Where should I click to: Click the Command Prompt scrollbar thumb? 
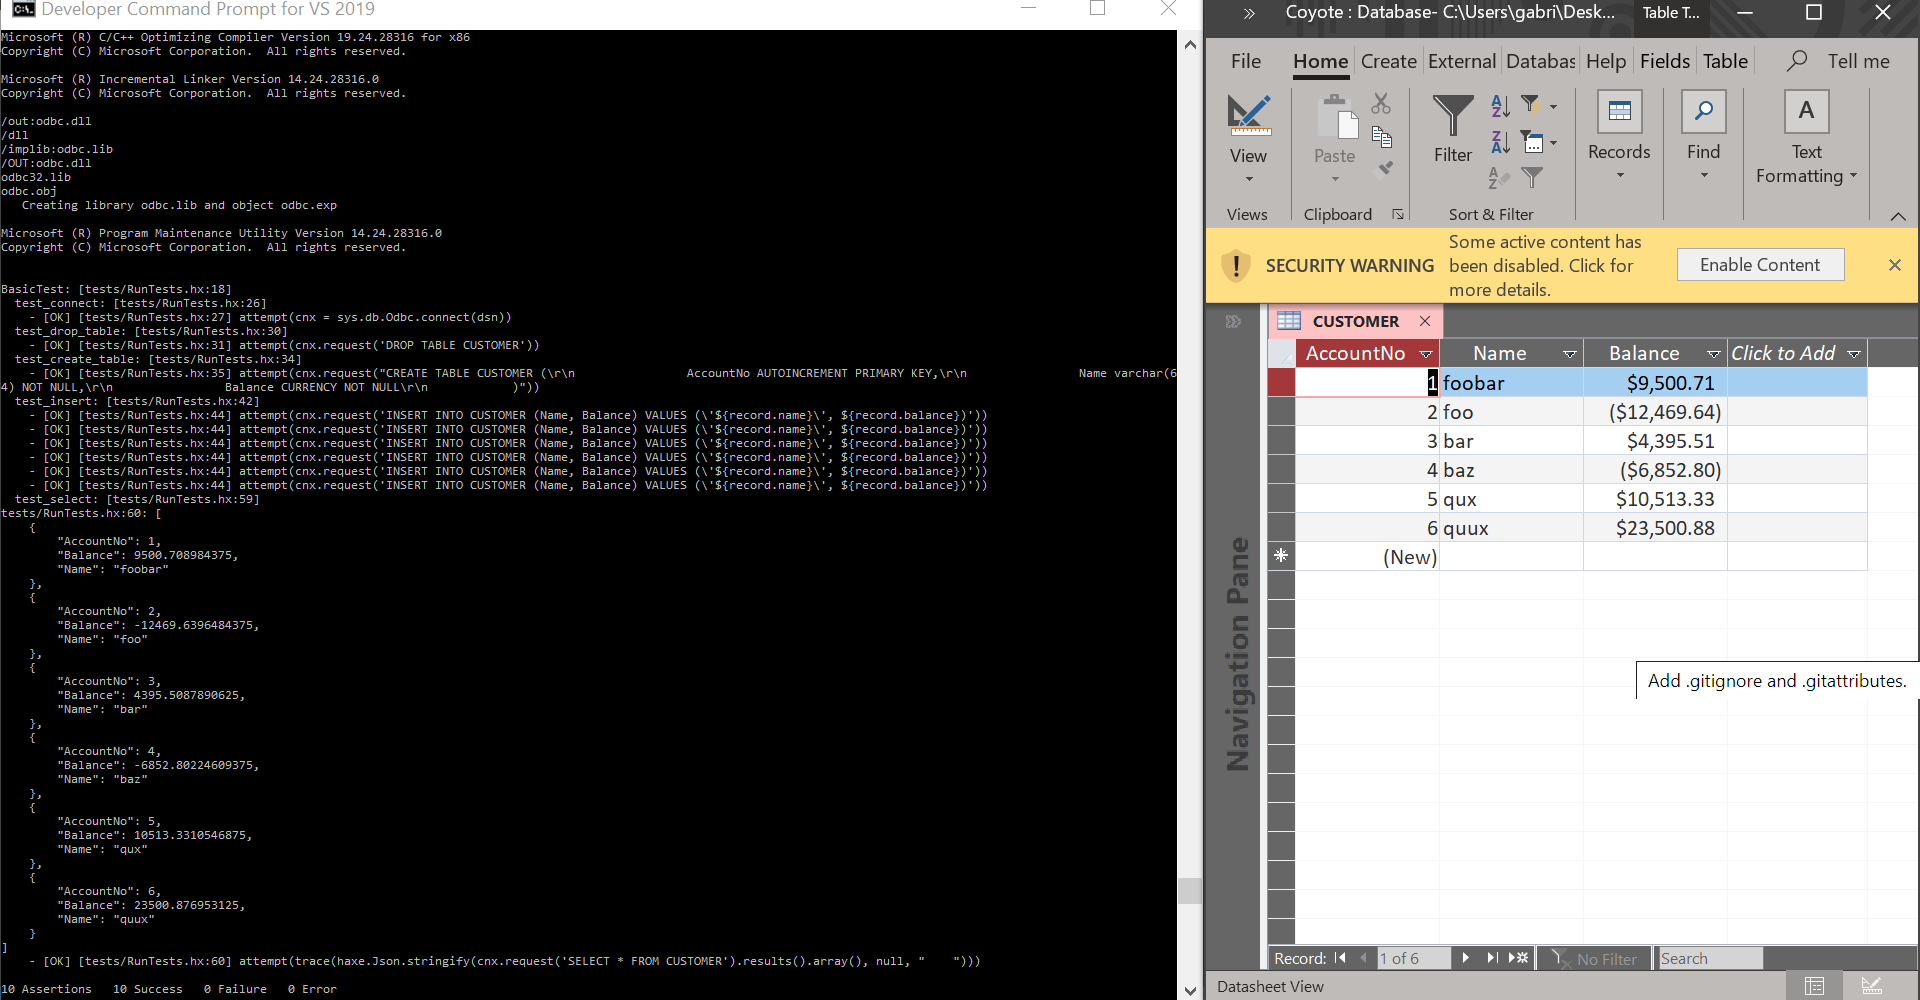pyautogui.click(x=1189, y=890)
